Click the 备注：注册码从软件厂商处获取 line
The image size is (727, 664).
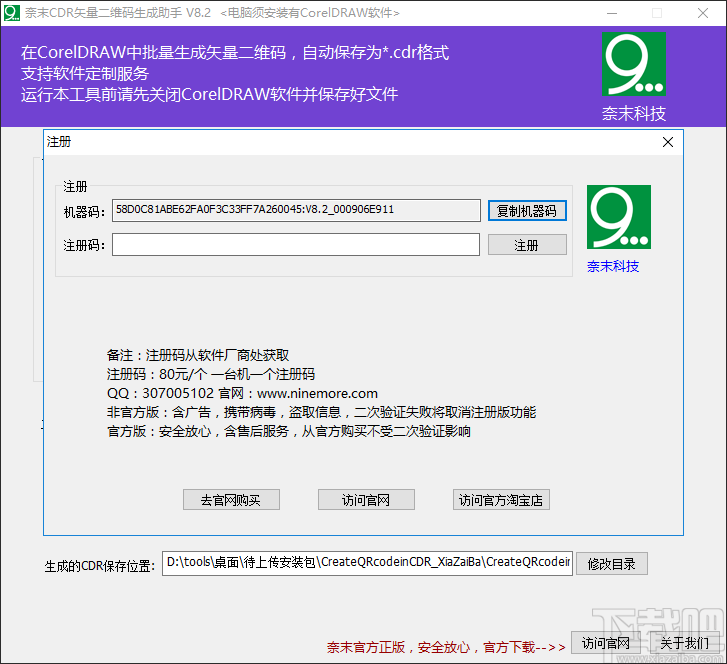[198, 355]
